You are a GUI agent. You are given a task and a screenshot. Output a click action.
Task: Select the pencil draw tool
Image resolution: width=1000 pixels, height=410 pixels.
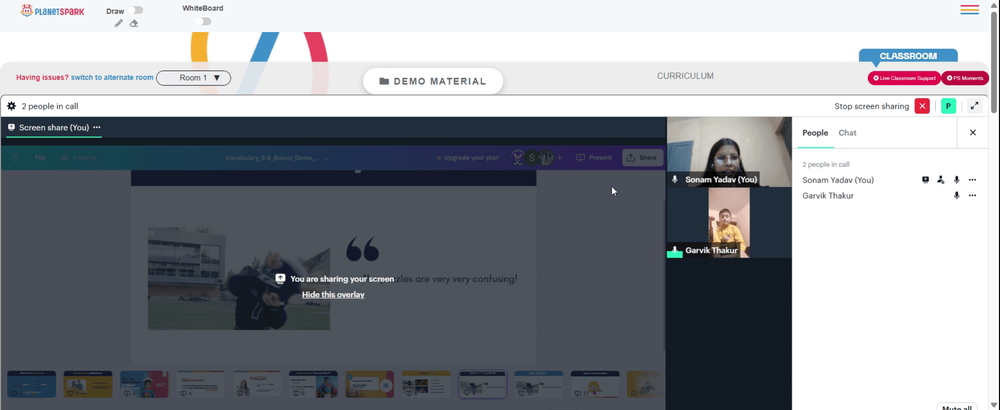pyautogui.click(x=119, y=24)
